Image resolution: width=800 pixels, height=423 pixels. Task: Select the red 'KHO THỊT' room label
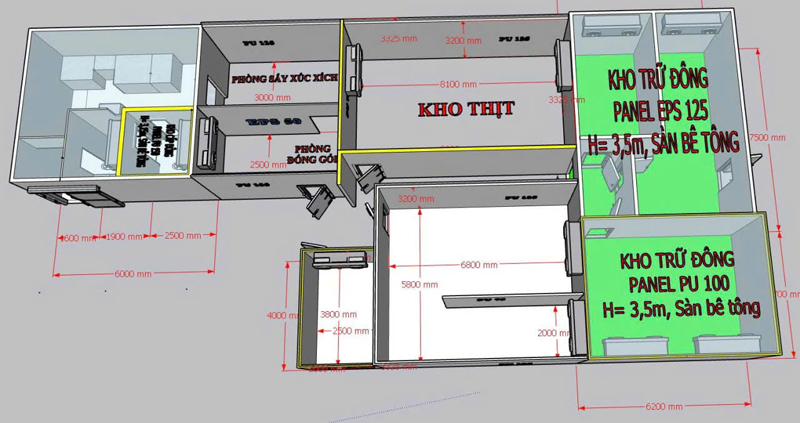[x=466, y=109]
